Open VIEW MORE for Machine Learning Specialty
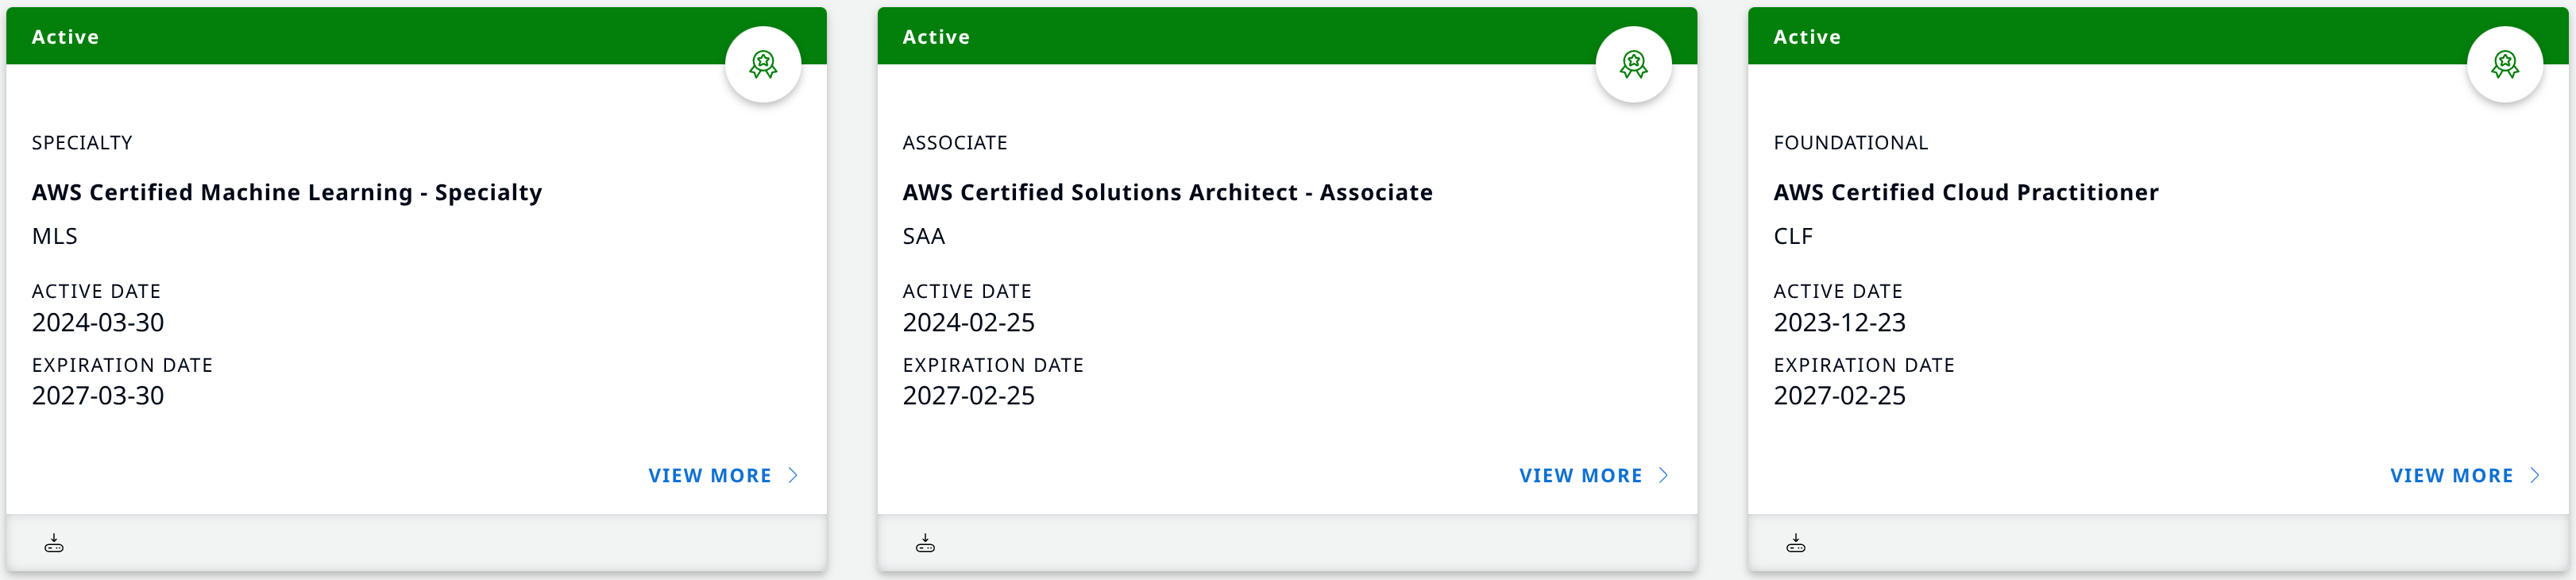The image size is (2576, 580). pos(709,476)
